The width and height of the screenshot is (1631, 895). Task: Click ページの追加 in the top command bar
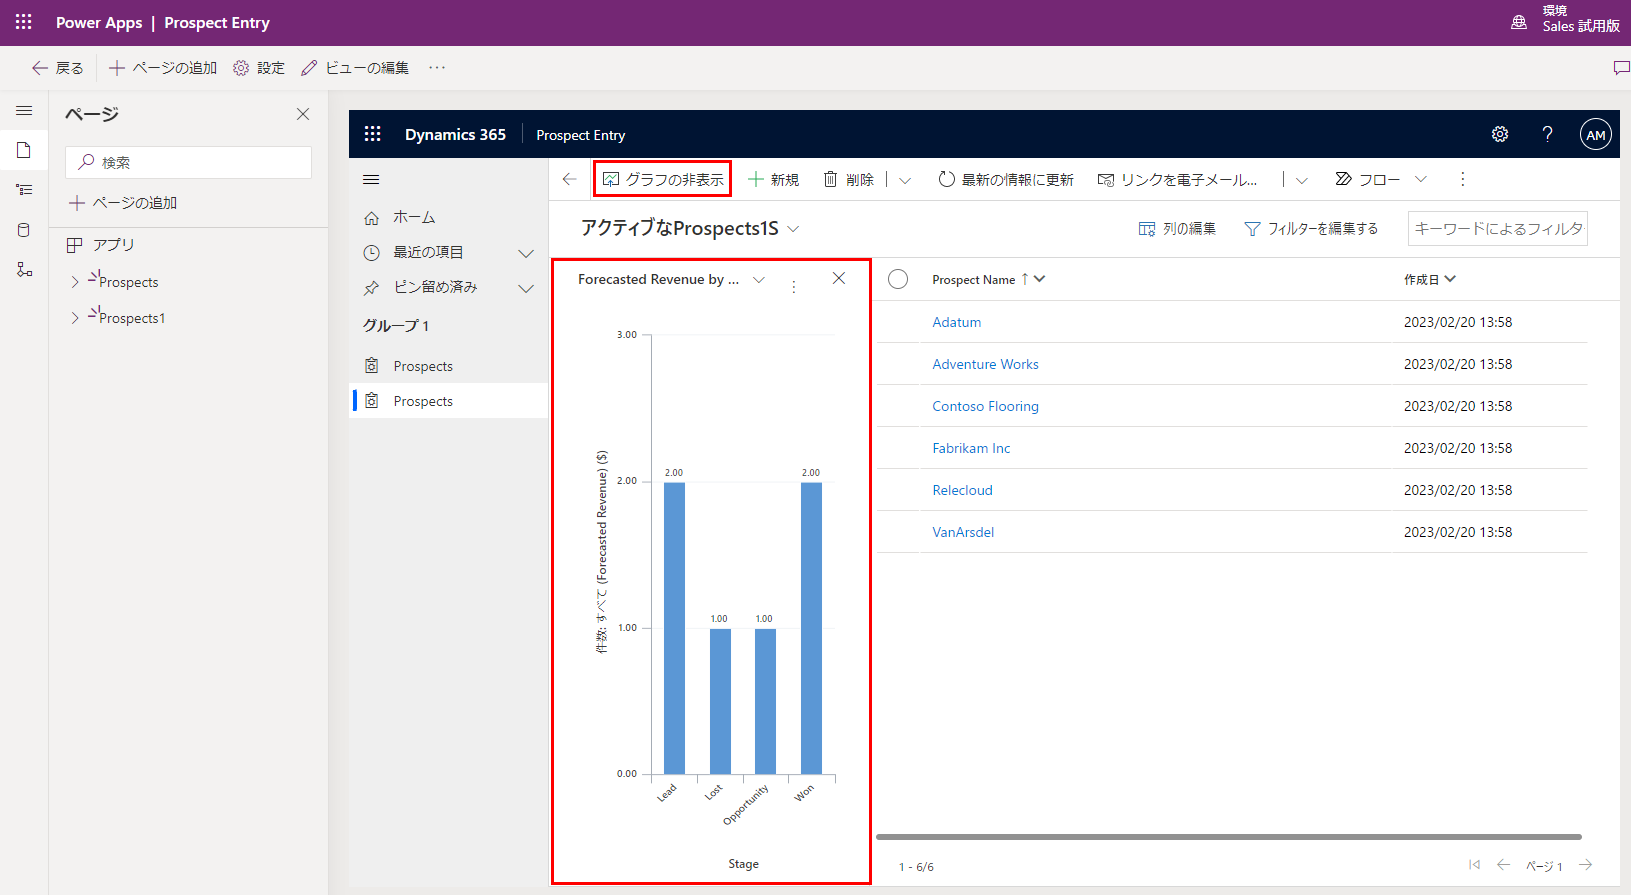click(x=162, y=68)
